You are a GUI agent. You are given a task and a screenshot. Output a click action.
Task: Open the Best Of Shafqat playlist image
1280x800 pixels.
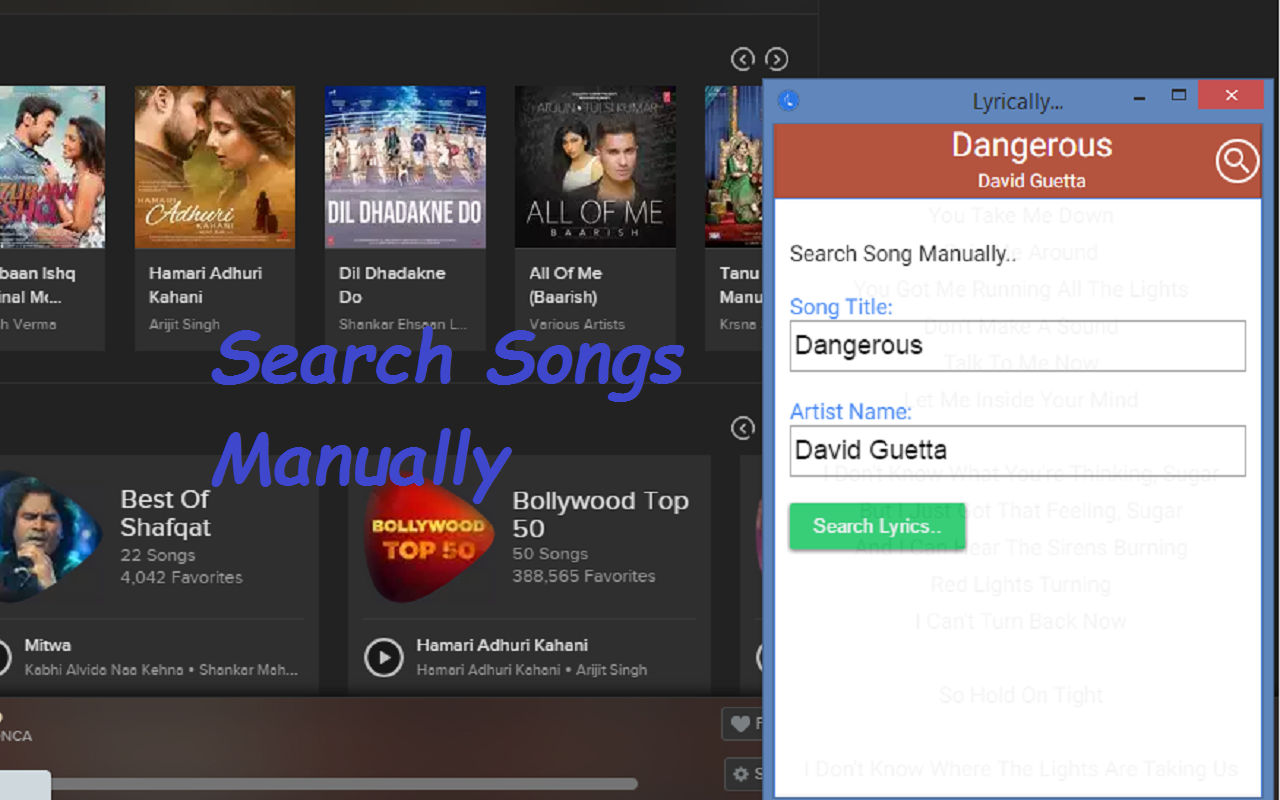pos(50,535)
